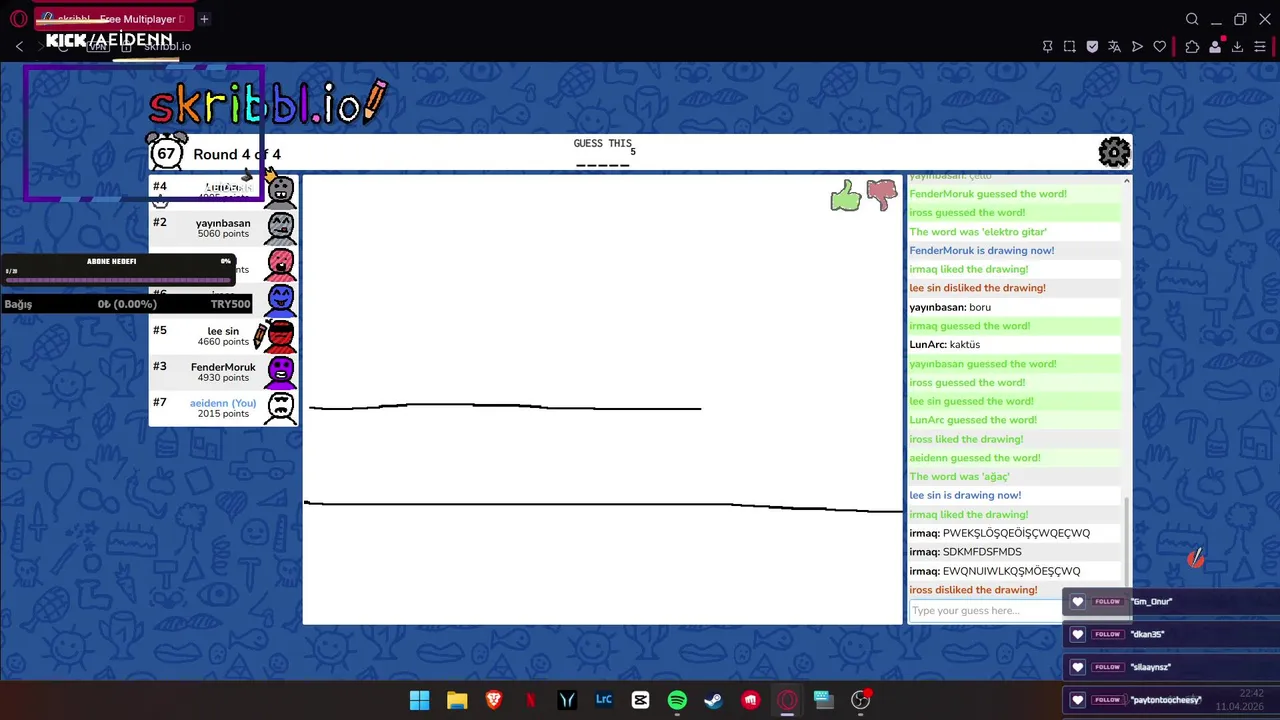Open Opera tab search magnifier
This screenshot has height=720, width=1280.
tap(1192, 19)
